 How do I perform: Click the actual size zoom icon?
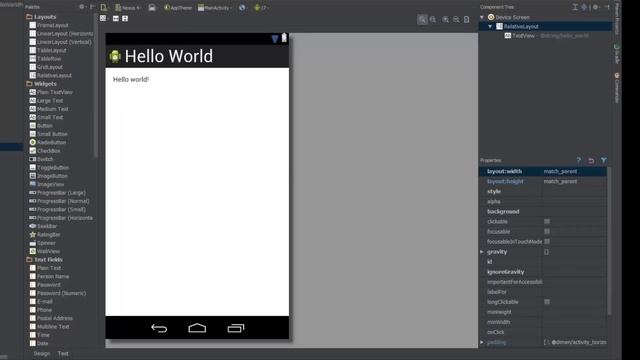[x=433, y=20]
